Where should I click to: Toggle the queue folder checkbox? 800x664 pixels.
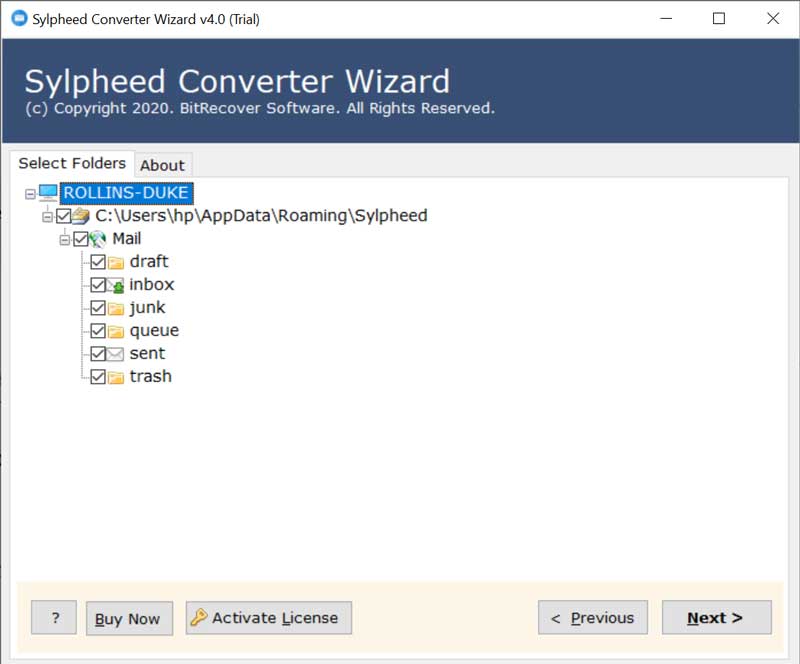tap(98, 331)
